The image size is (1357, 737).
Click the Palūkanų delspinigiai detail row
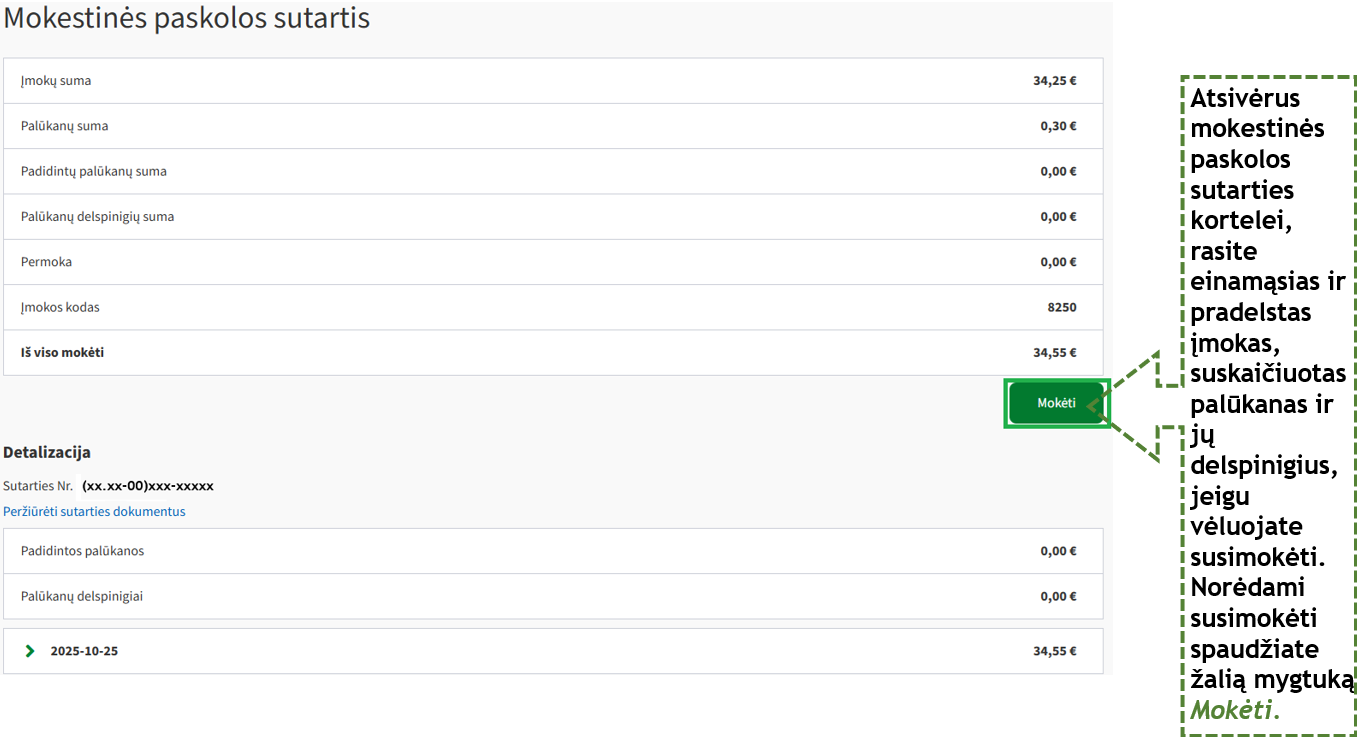[82, 596]
